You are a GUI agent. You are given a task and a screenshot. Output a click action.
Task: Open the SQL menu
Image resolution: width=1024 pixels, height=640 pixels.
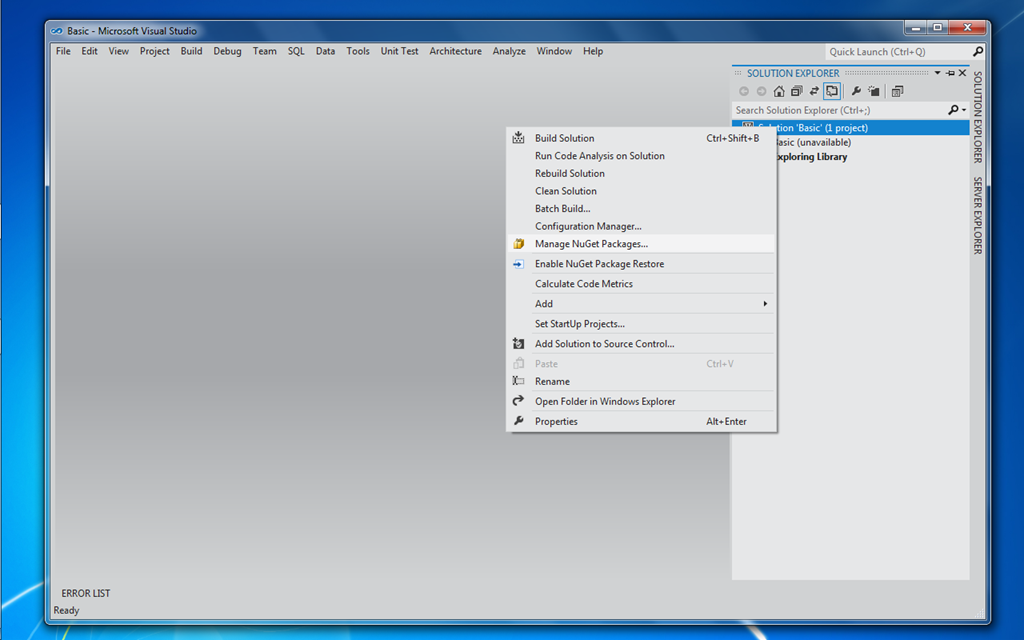point(296,51)
